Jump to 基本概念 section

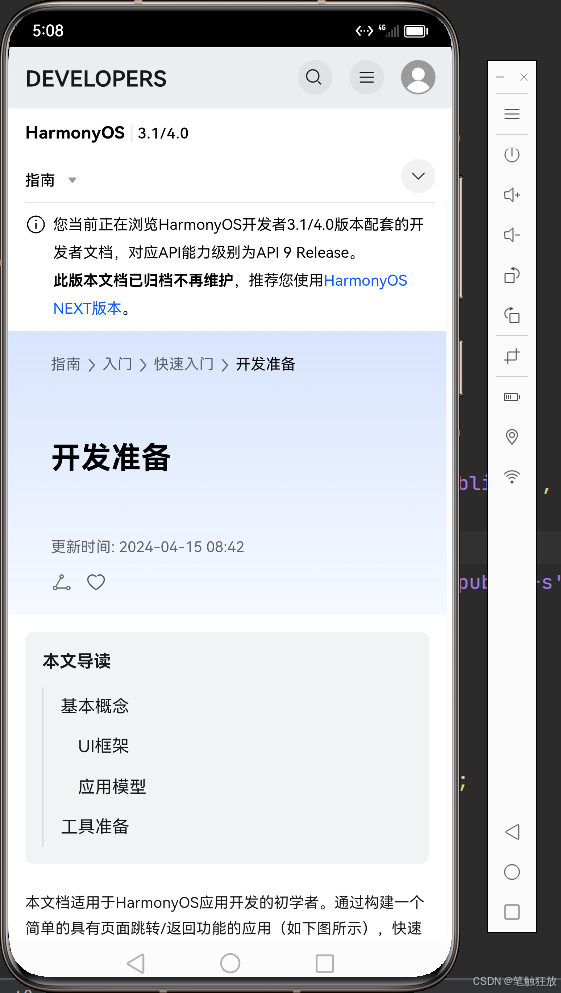point(95,705)
